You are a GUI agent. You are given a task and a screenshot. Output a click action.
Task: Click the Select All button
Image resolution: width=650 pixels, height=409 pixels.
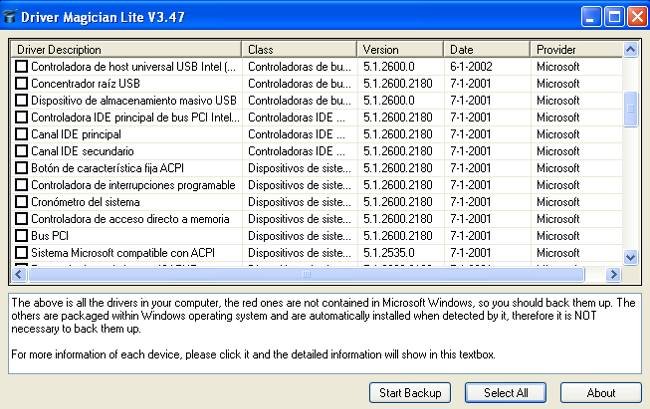pyautogui.click(x=506, y=392)
